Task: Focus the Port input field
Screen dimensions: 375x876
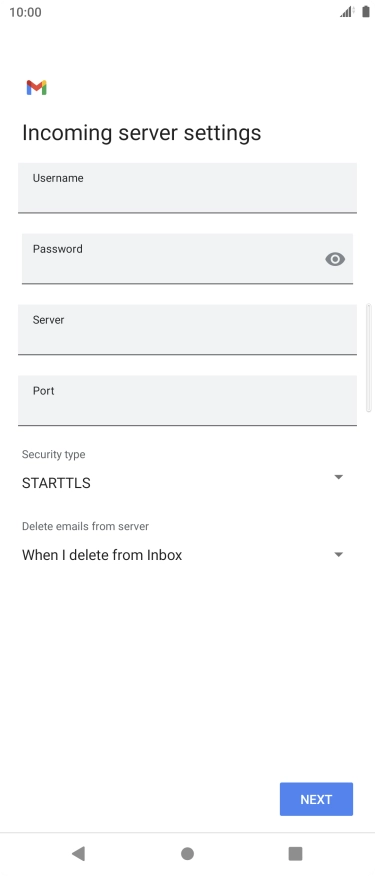Action: (x=187, y=401)
